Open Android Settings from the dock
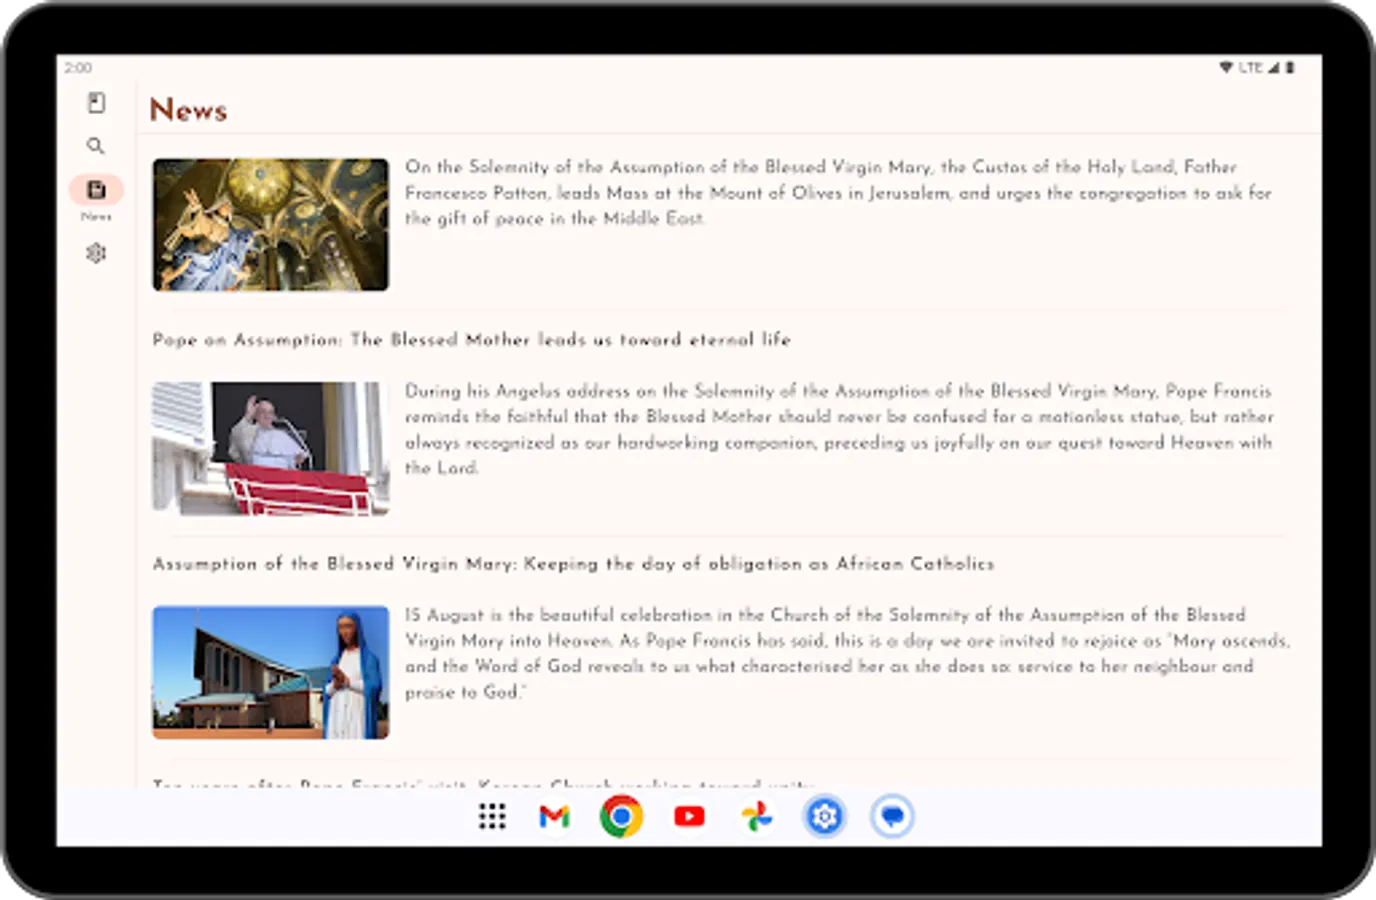1376x900 pixels. point(824,817)
